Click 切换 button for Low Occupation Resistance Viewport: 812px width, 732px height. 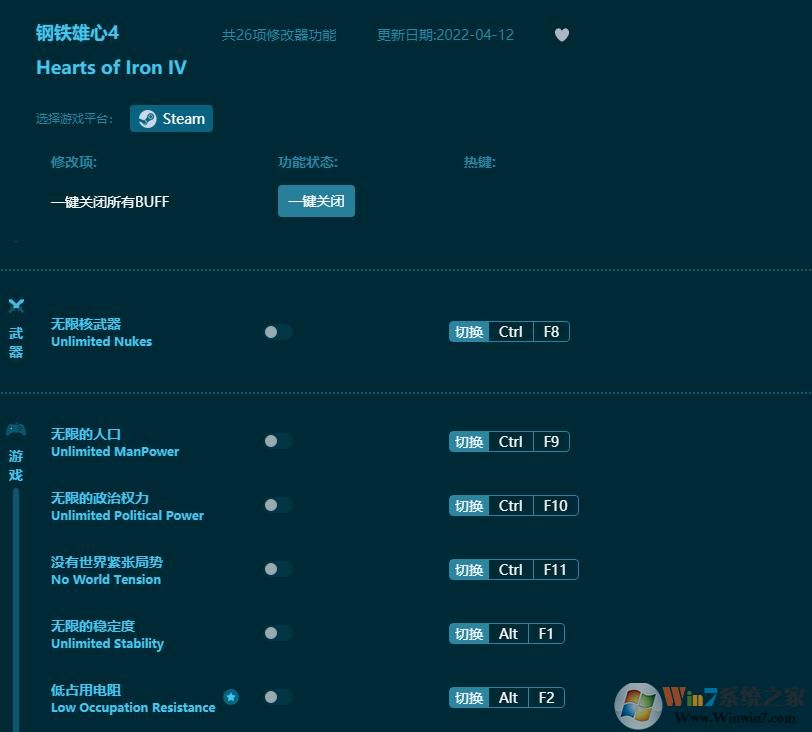pyautogui.click(x=469, y=698)
